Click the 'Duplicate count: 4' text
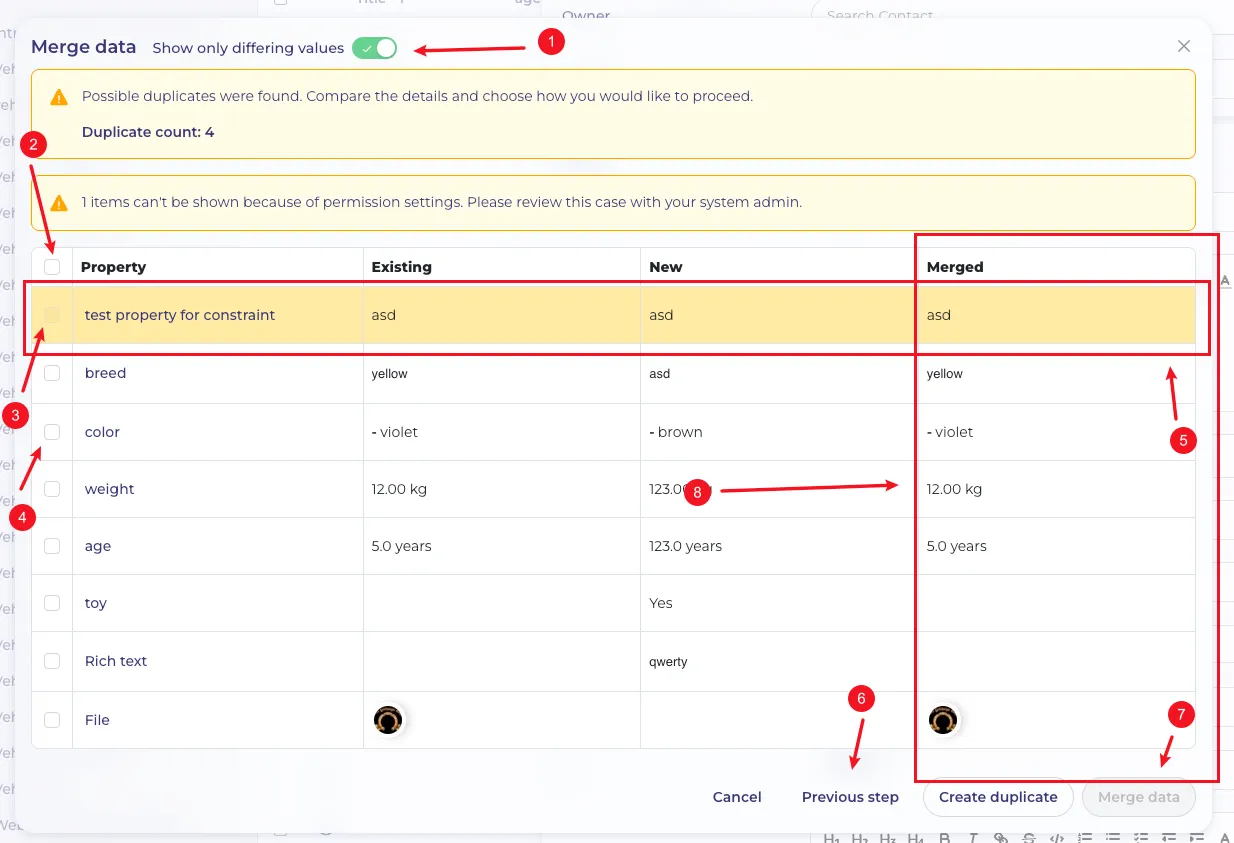Viewport: 1234px width, 843px height. pyautogui.click(x=148, y=132)
